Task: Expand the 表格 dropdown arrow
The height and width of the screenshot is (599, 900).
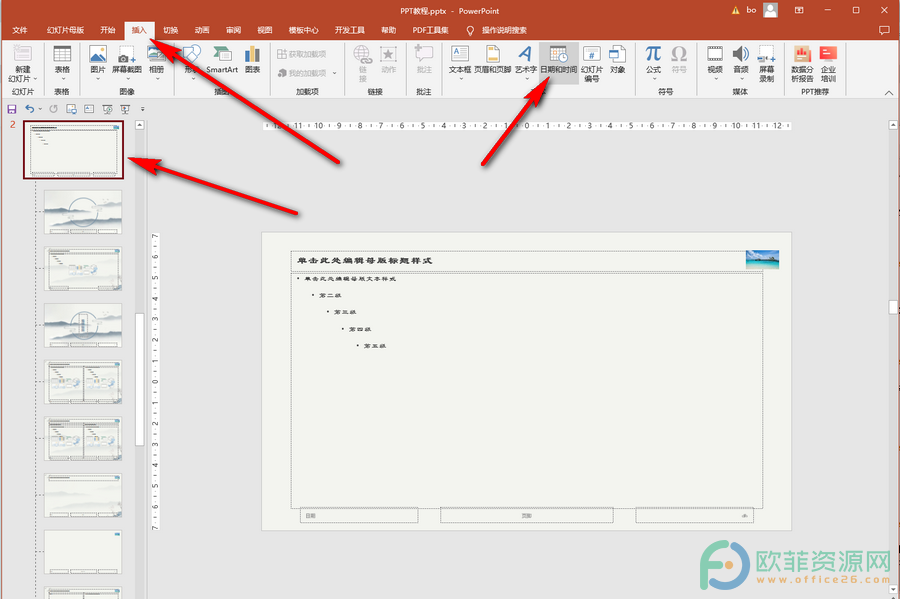Action: click(62, 79)
